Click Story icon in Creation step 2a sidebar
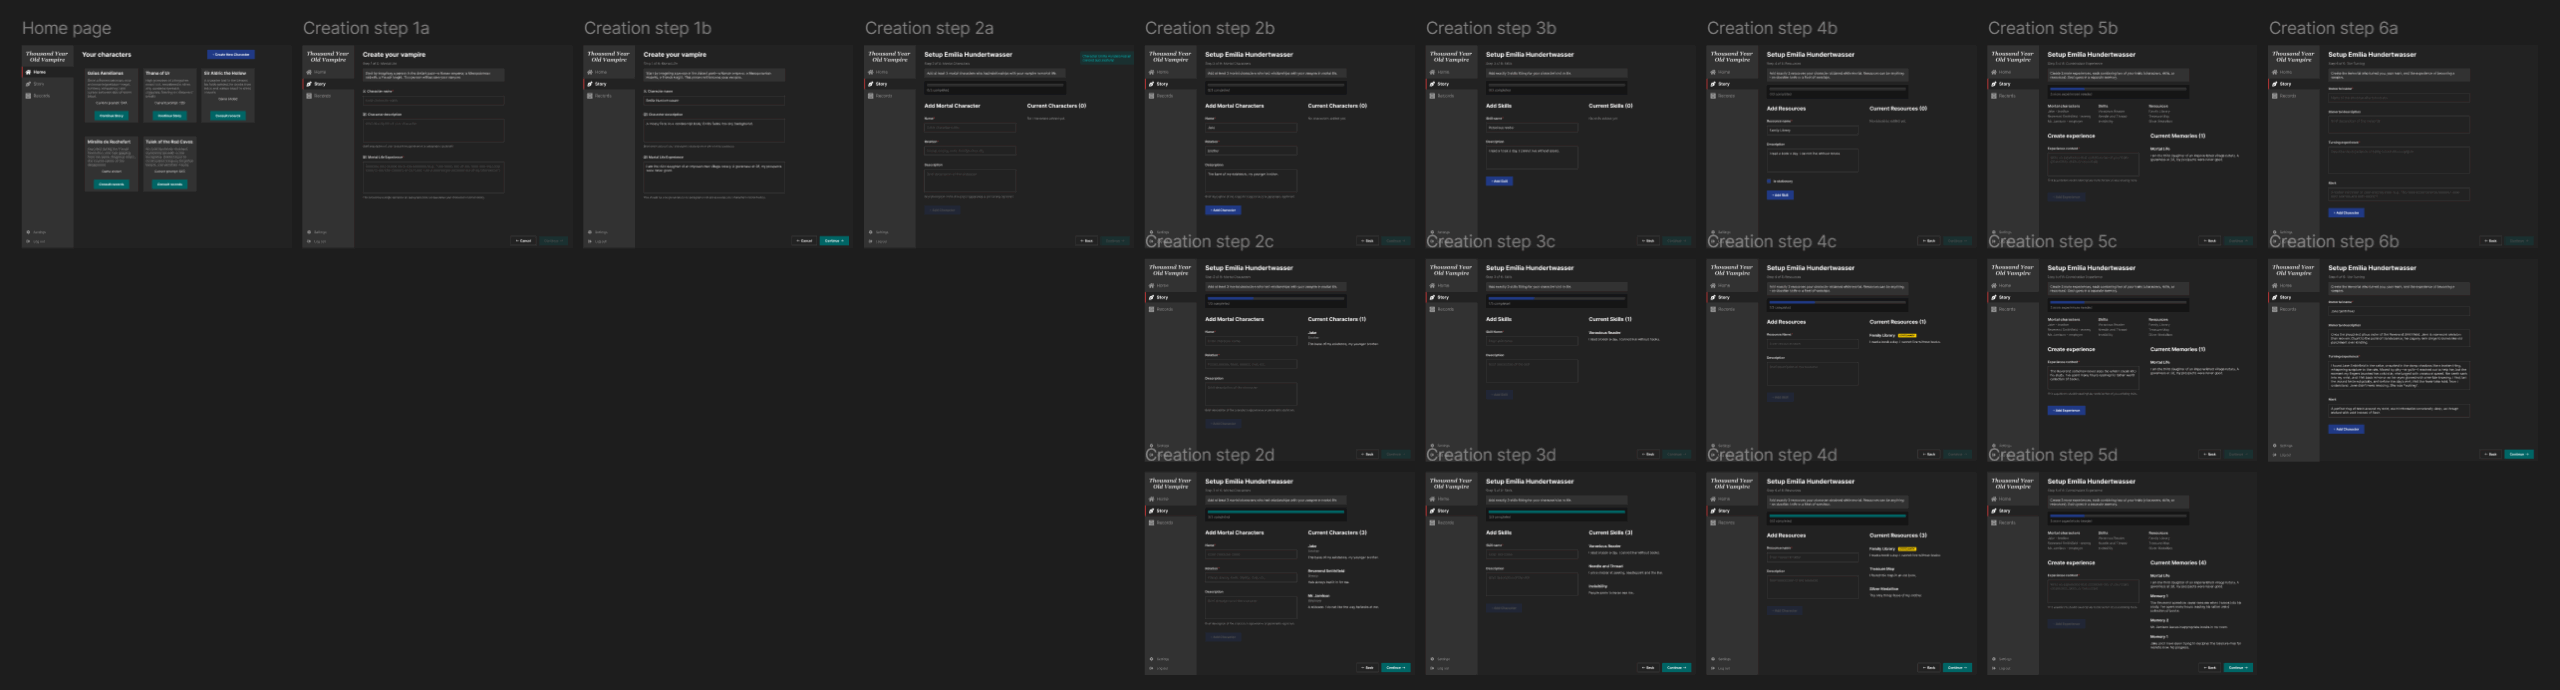The image size is (2560, 690). 872,84
